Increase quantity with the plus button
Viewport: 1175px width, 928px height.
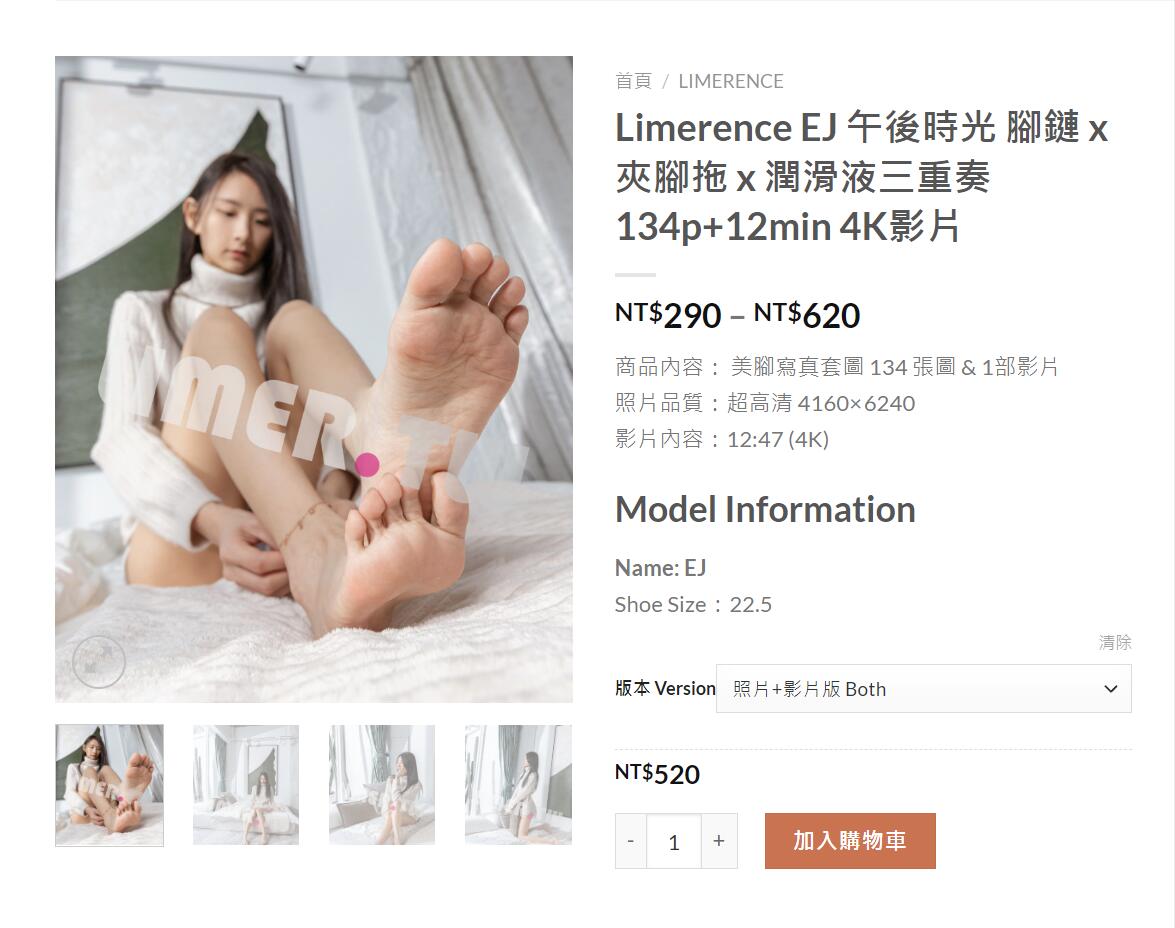tap(719, 841)
